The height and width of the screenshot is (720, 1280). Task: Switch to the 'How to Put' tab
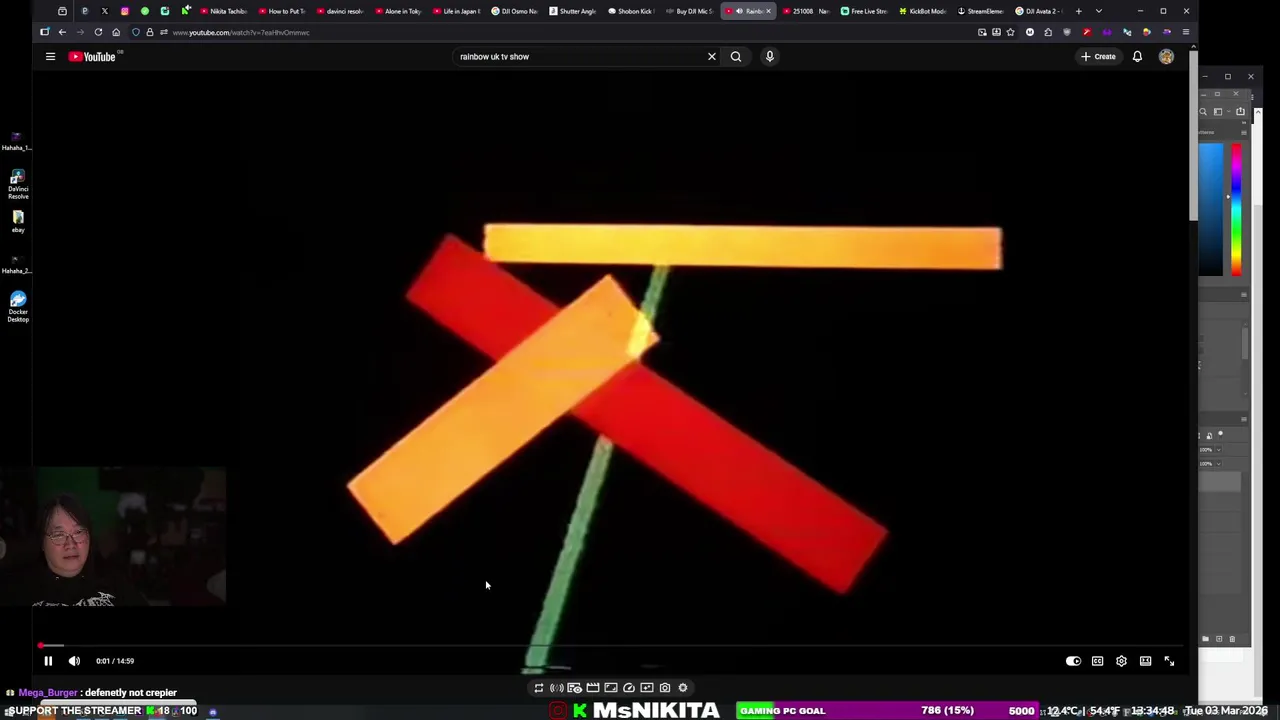point(282,11)
